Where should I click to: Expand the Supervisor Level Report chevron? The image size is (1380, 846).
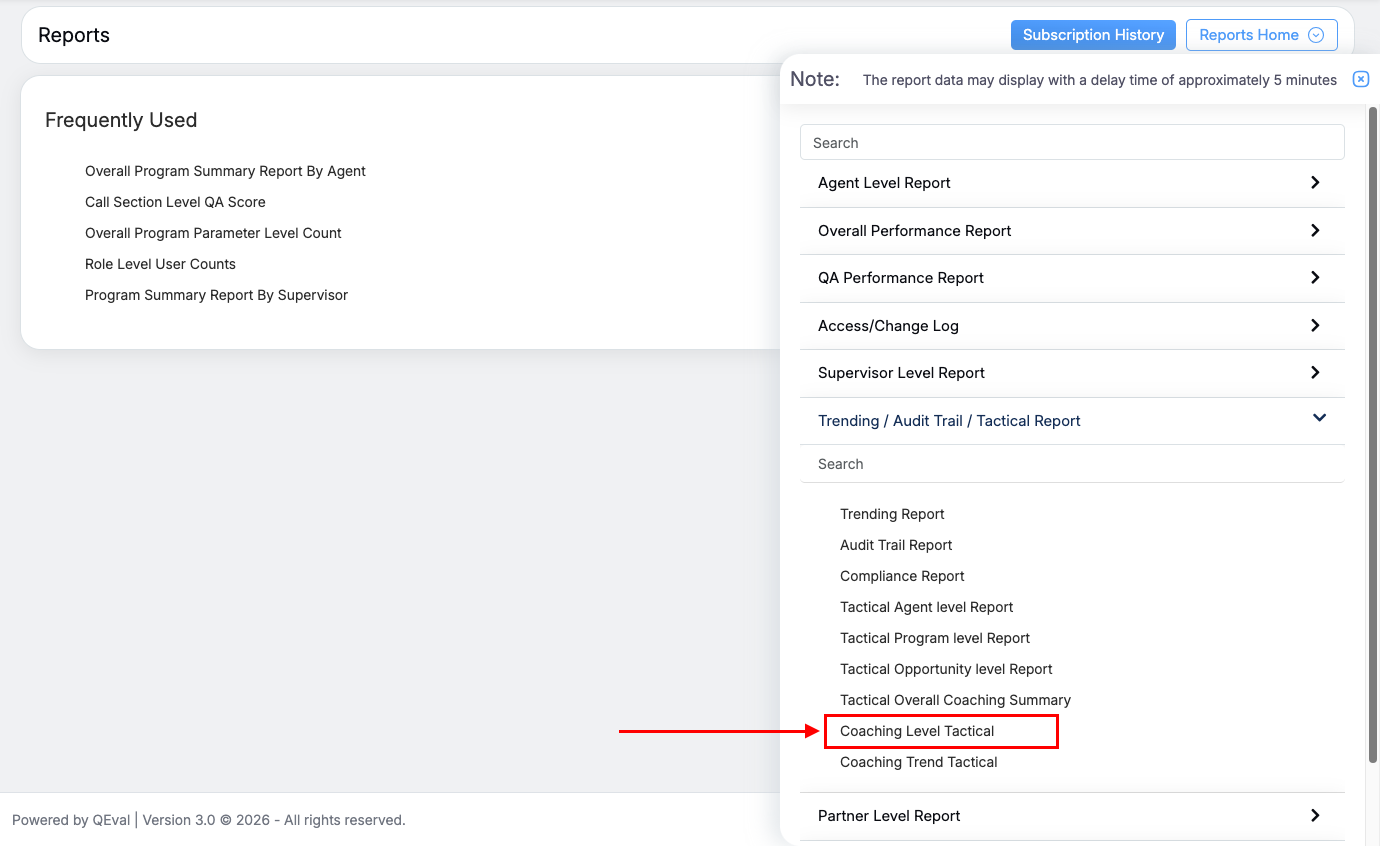point(1314,373)
